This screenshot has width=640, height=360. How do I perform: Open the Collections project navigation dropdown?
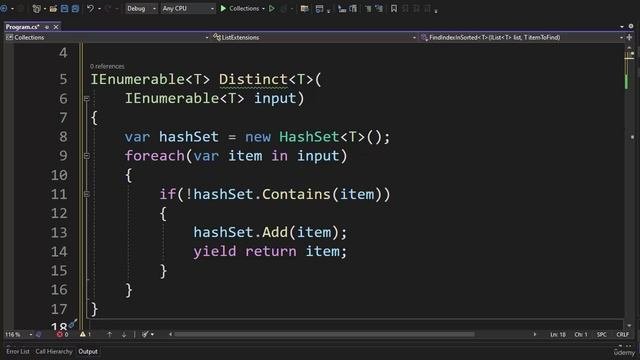point(107,37)
